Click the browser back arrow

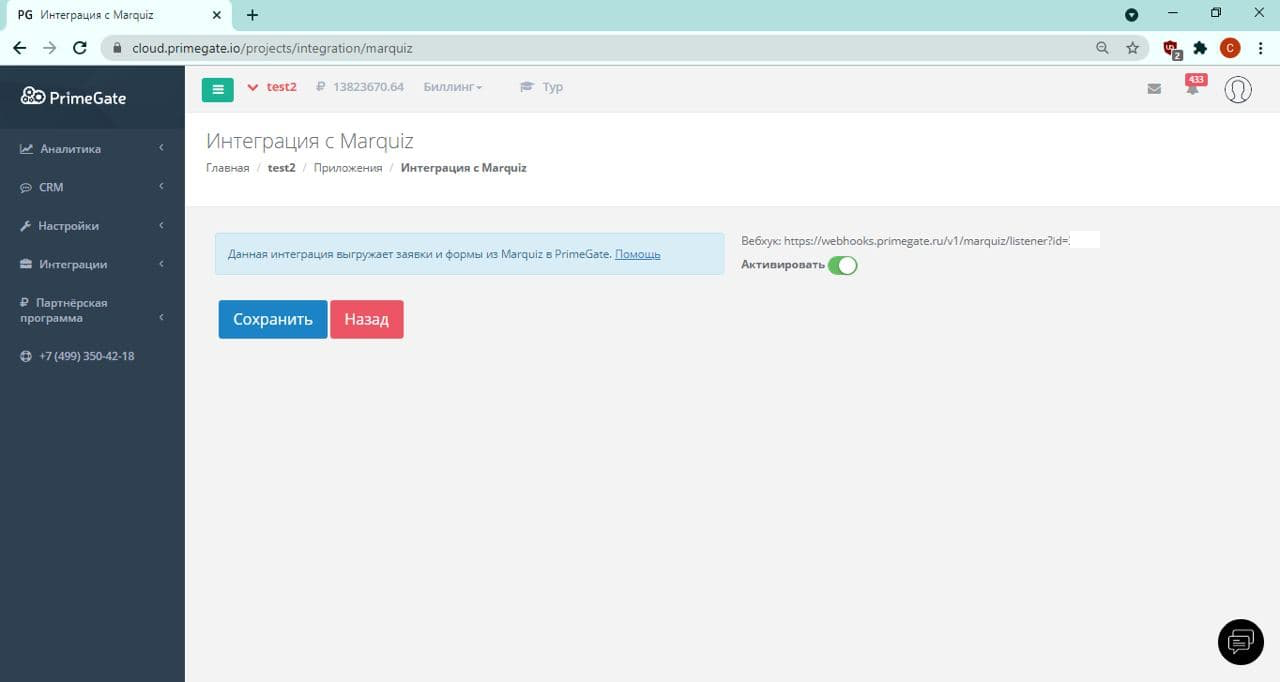[19, 48]
